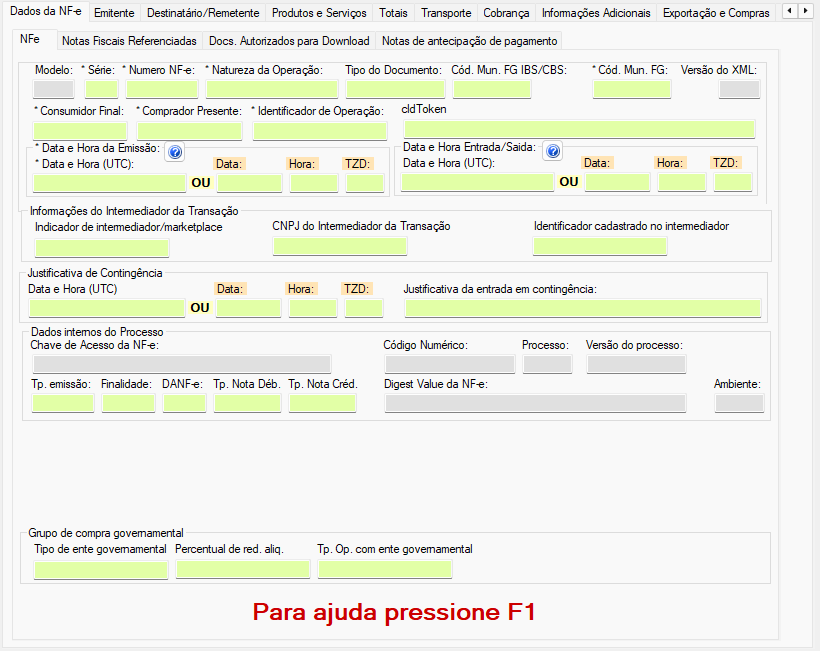Go to Produtos e Serviços tab

point(319,13)
